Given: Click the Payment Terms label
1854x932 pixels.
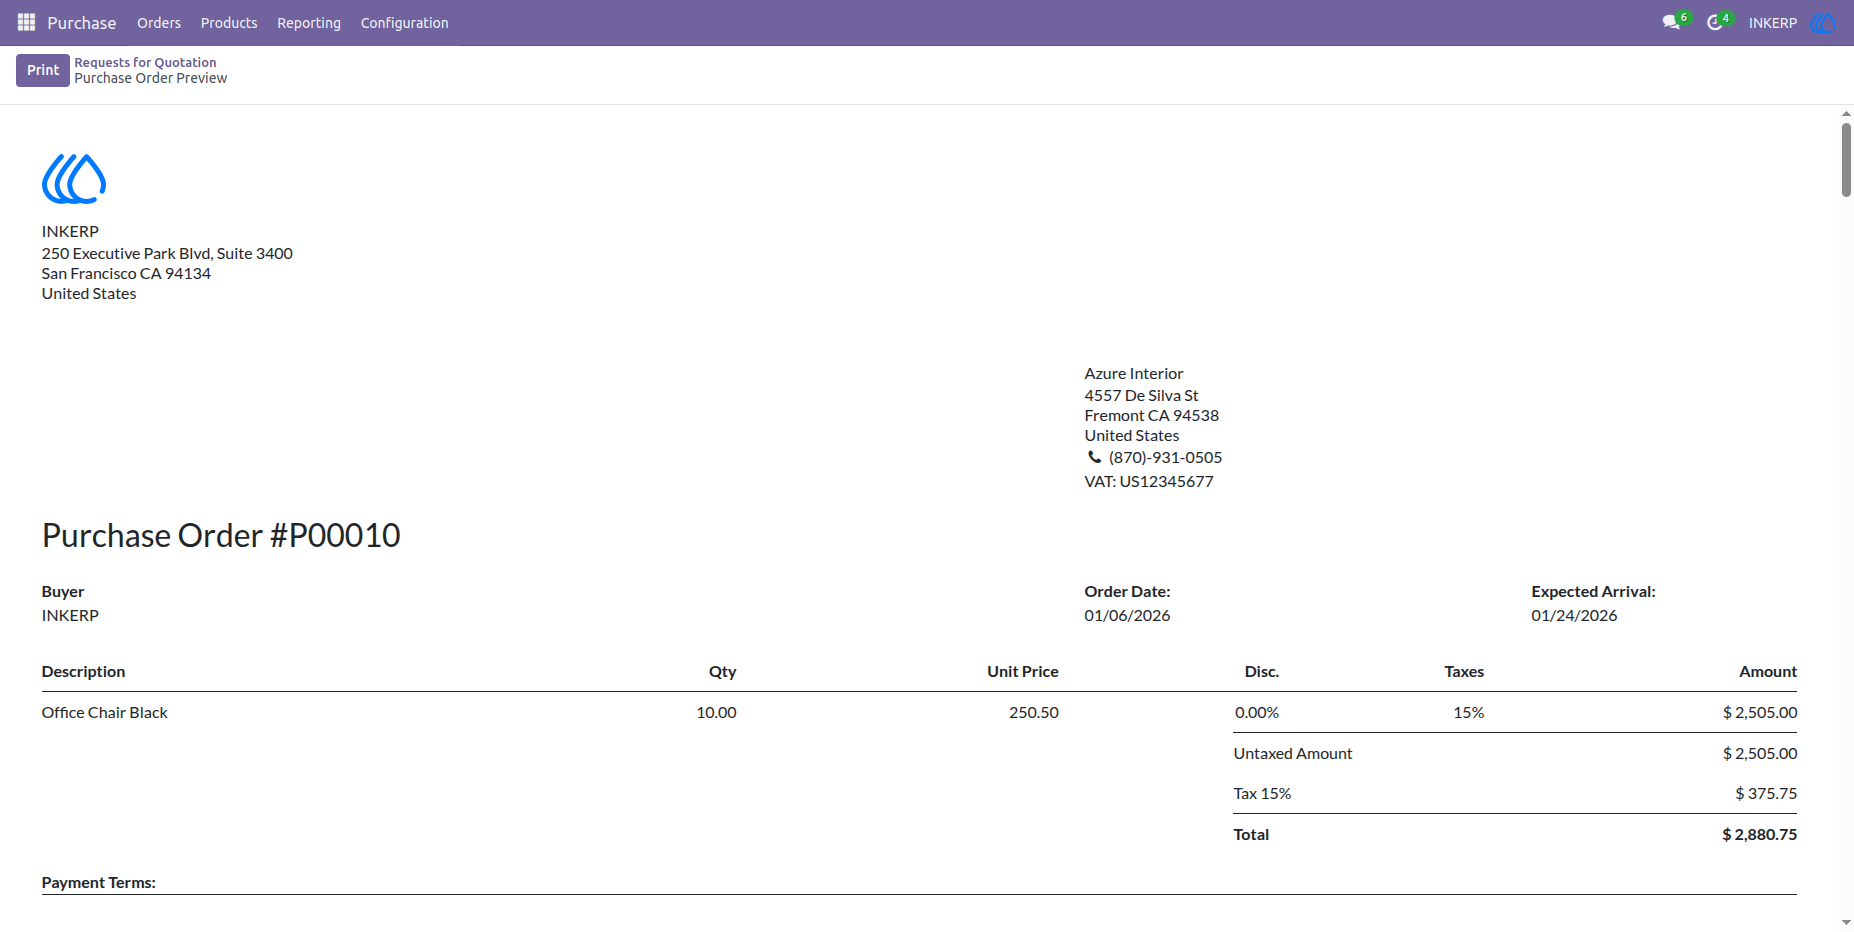Looking at the screenshot, I should point(98,883).
